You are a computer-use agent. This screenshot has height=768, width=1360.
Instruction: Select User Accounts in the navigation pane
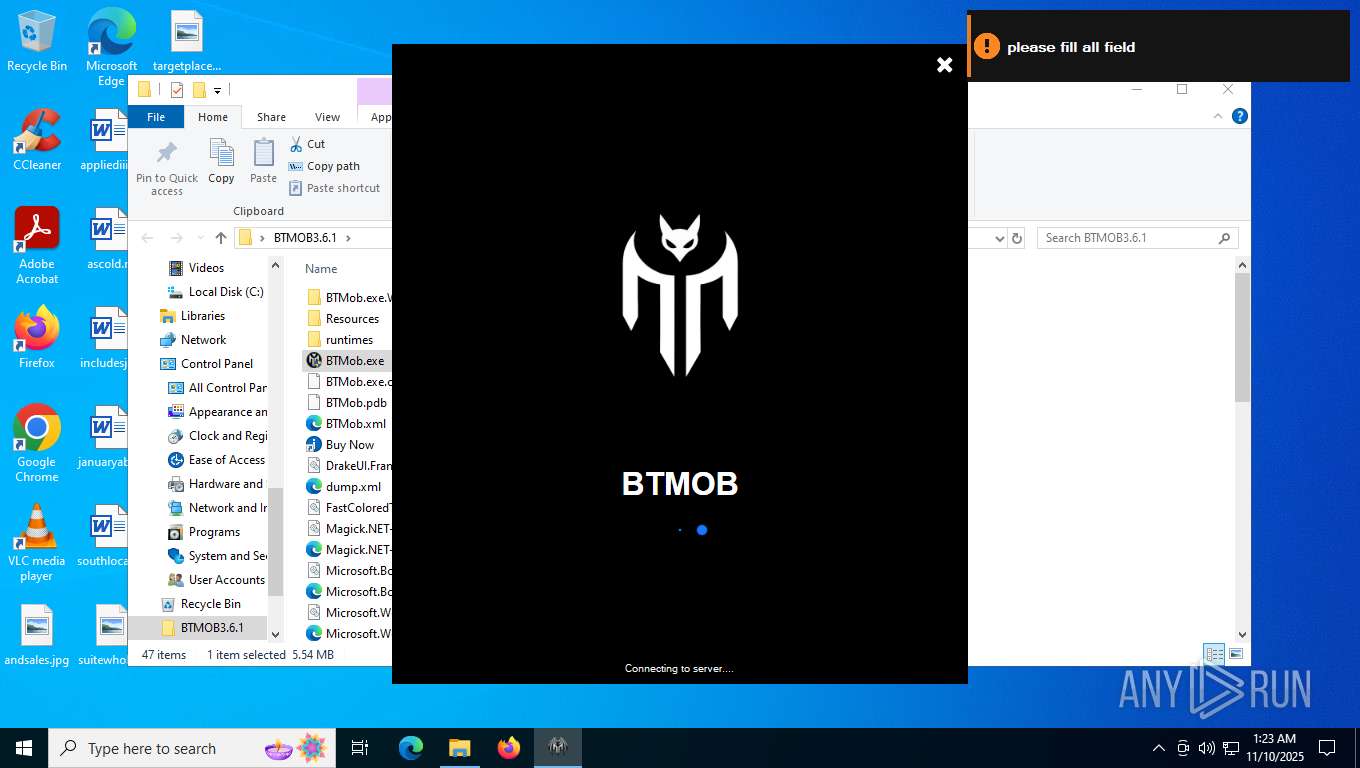[x=216, y=580]
